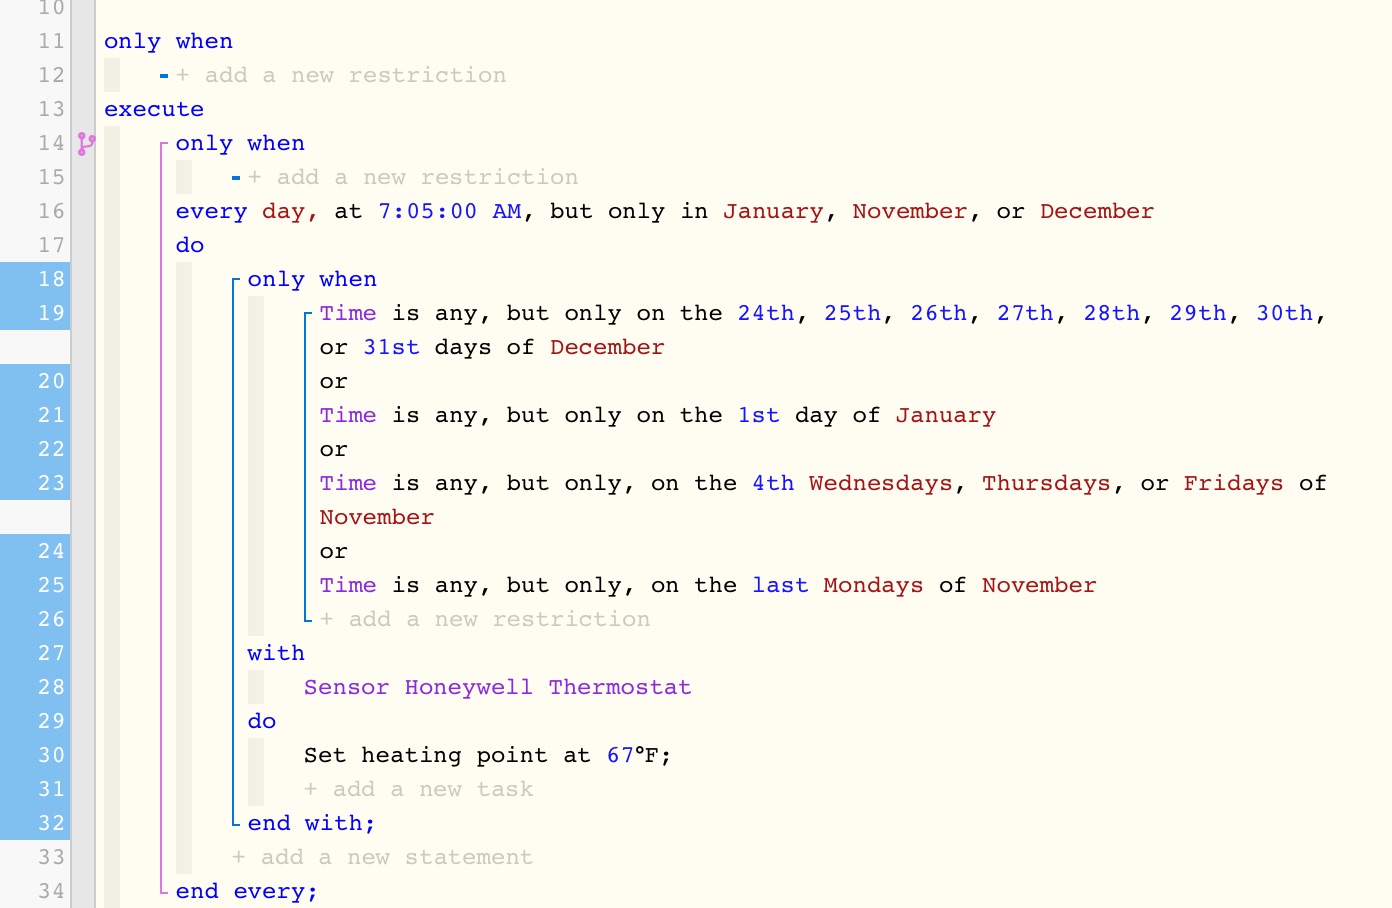Click the 'or' operator on line 20

[334, 381]
